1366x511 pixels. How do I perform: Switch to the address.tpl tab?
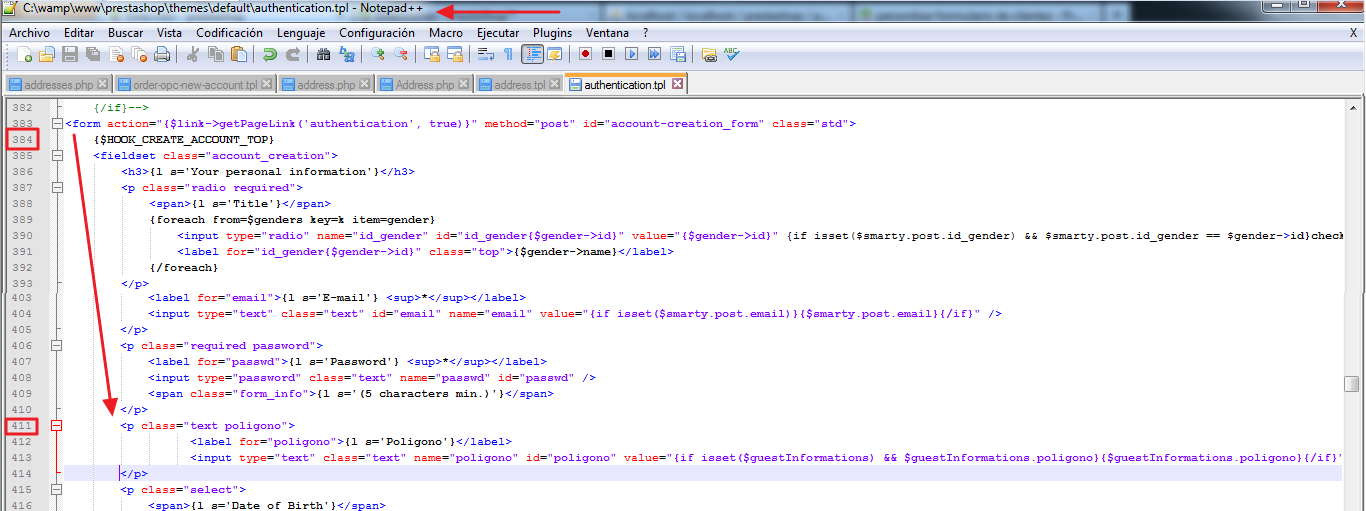point(519,85)
